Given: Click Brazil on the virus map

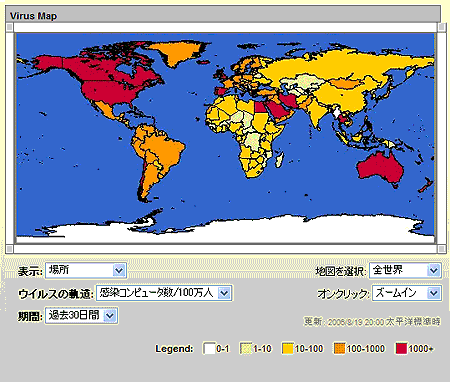Looking at the screenshot, I should coord(166,151).
